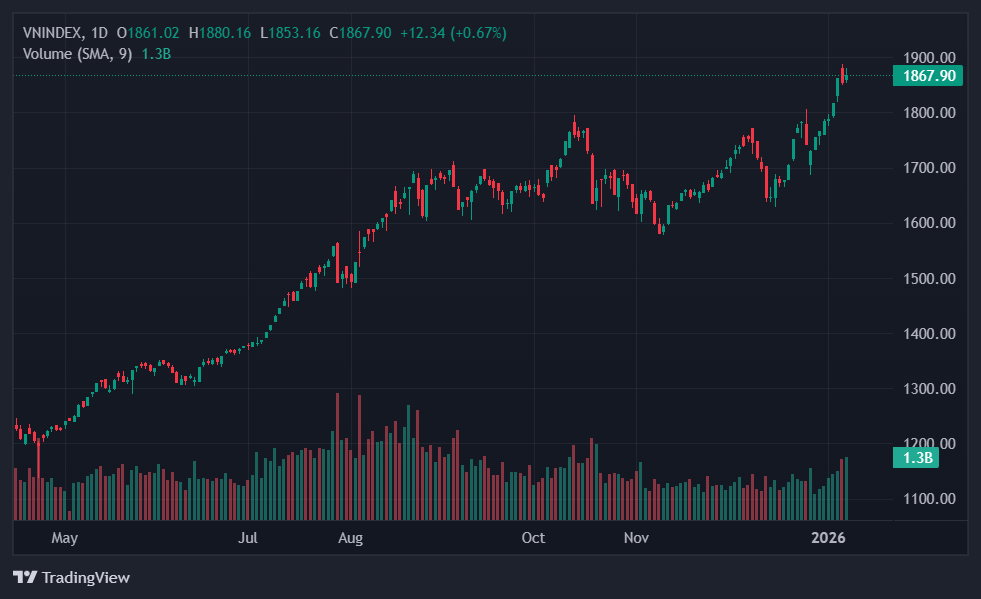The width and height of the screenshot is (981, 599).
Task: Select the Jul marker on time axis
Action: point(249,538)
